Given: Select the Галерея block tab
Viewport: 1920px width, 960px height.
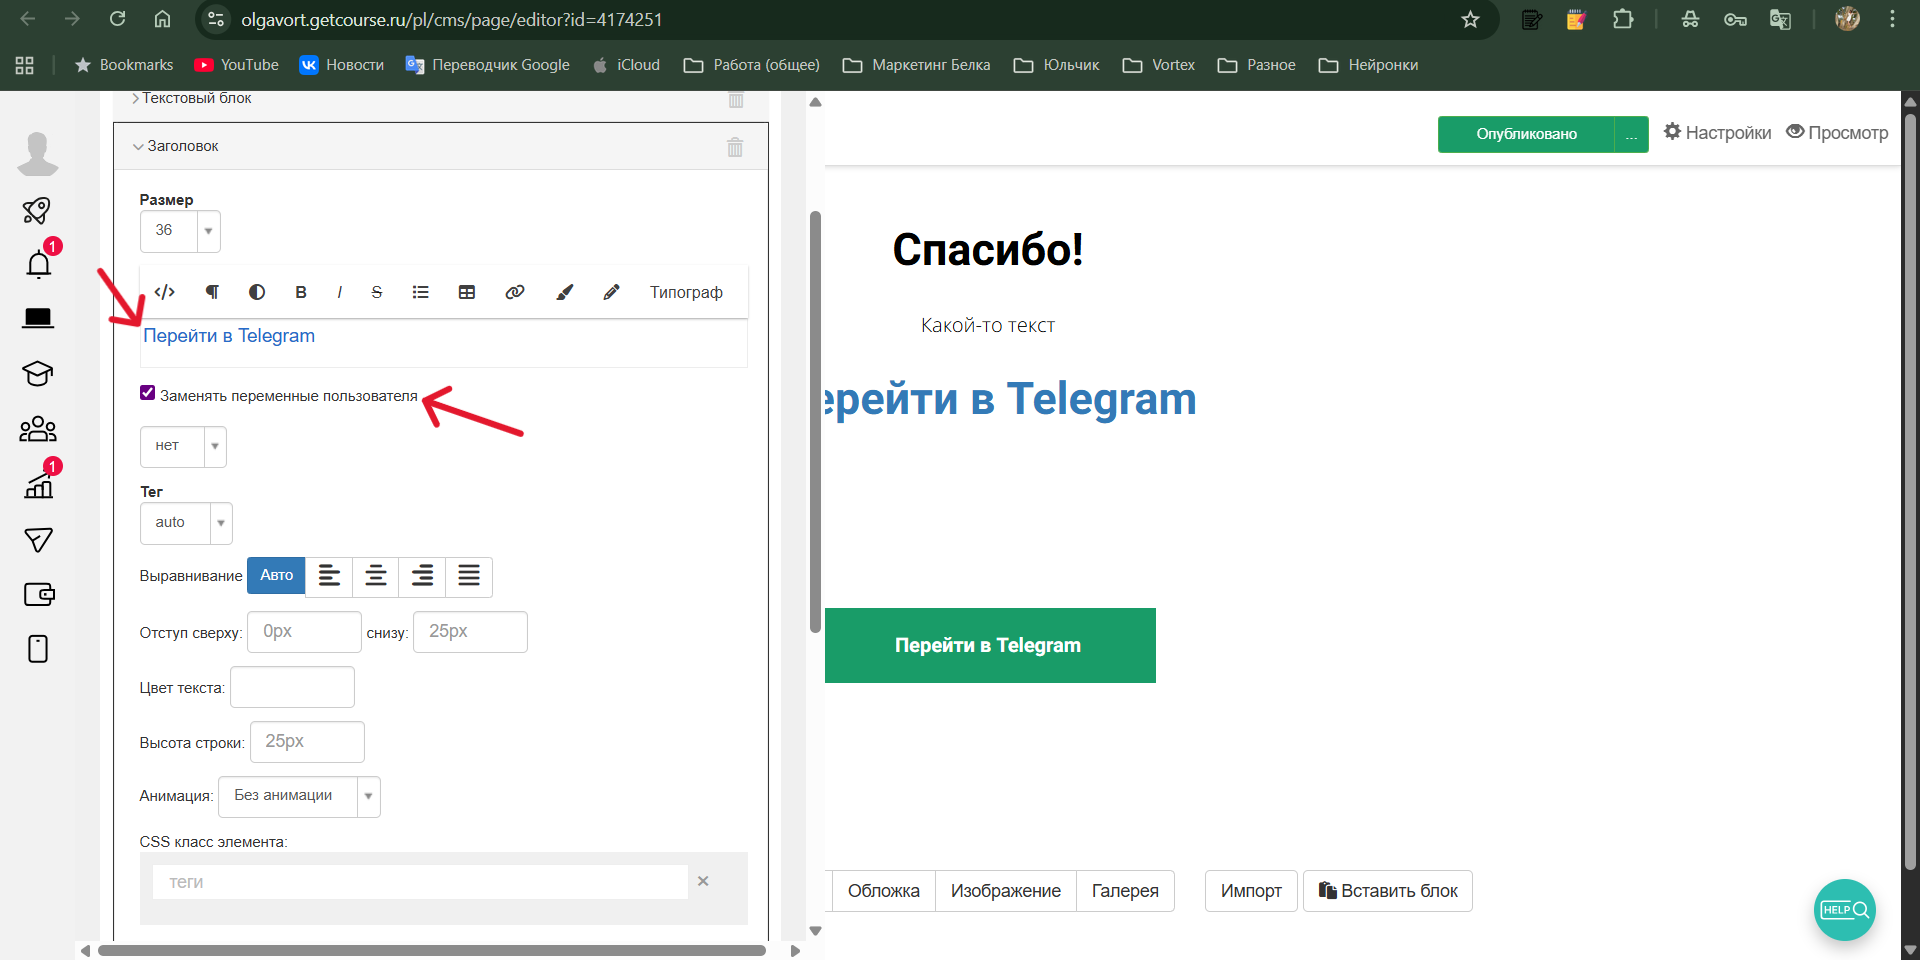Looking at the screenshot, I should (x=1124, y=891).
